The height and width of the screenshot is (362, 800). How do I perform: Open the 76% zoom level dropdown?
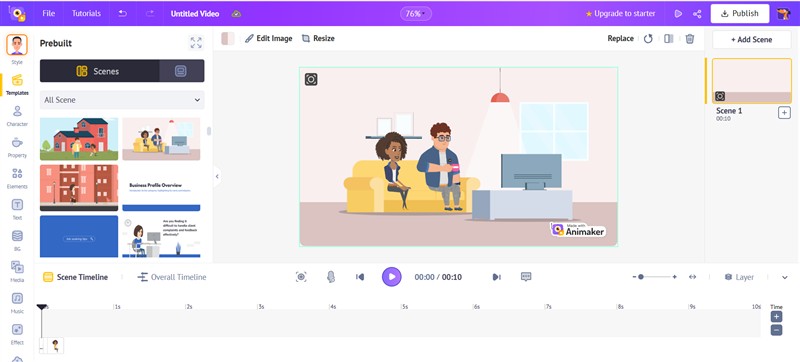point(415,14)
